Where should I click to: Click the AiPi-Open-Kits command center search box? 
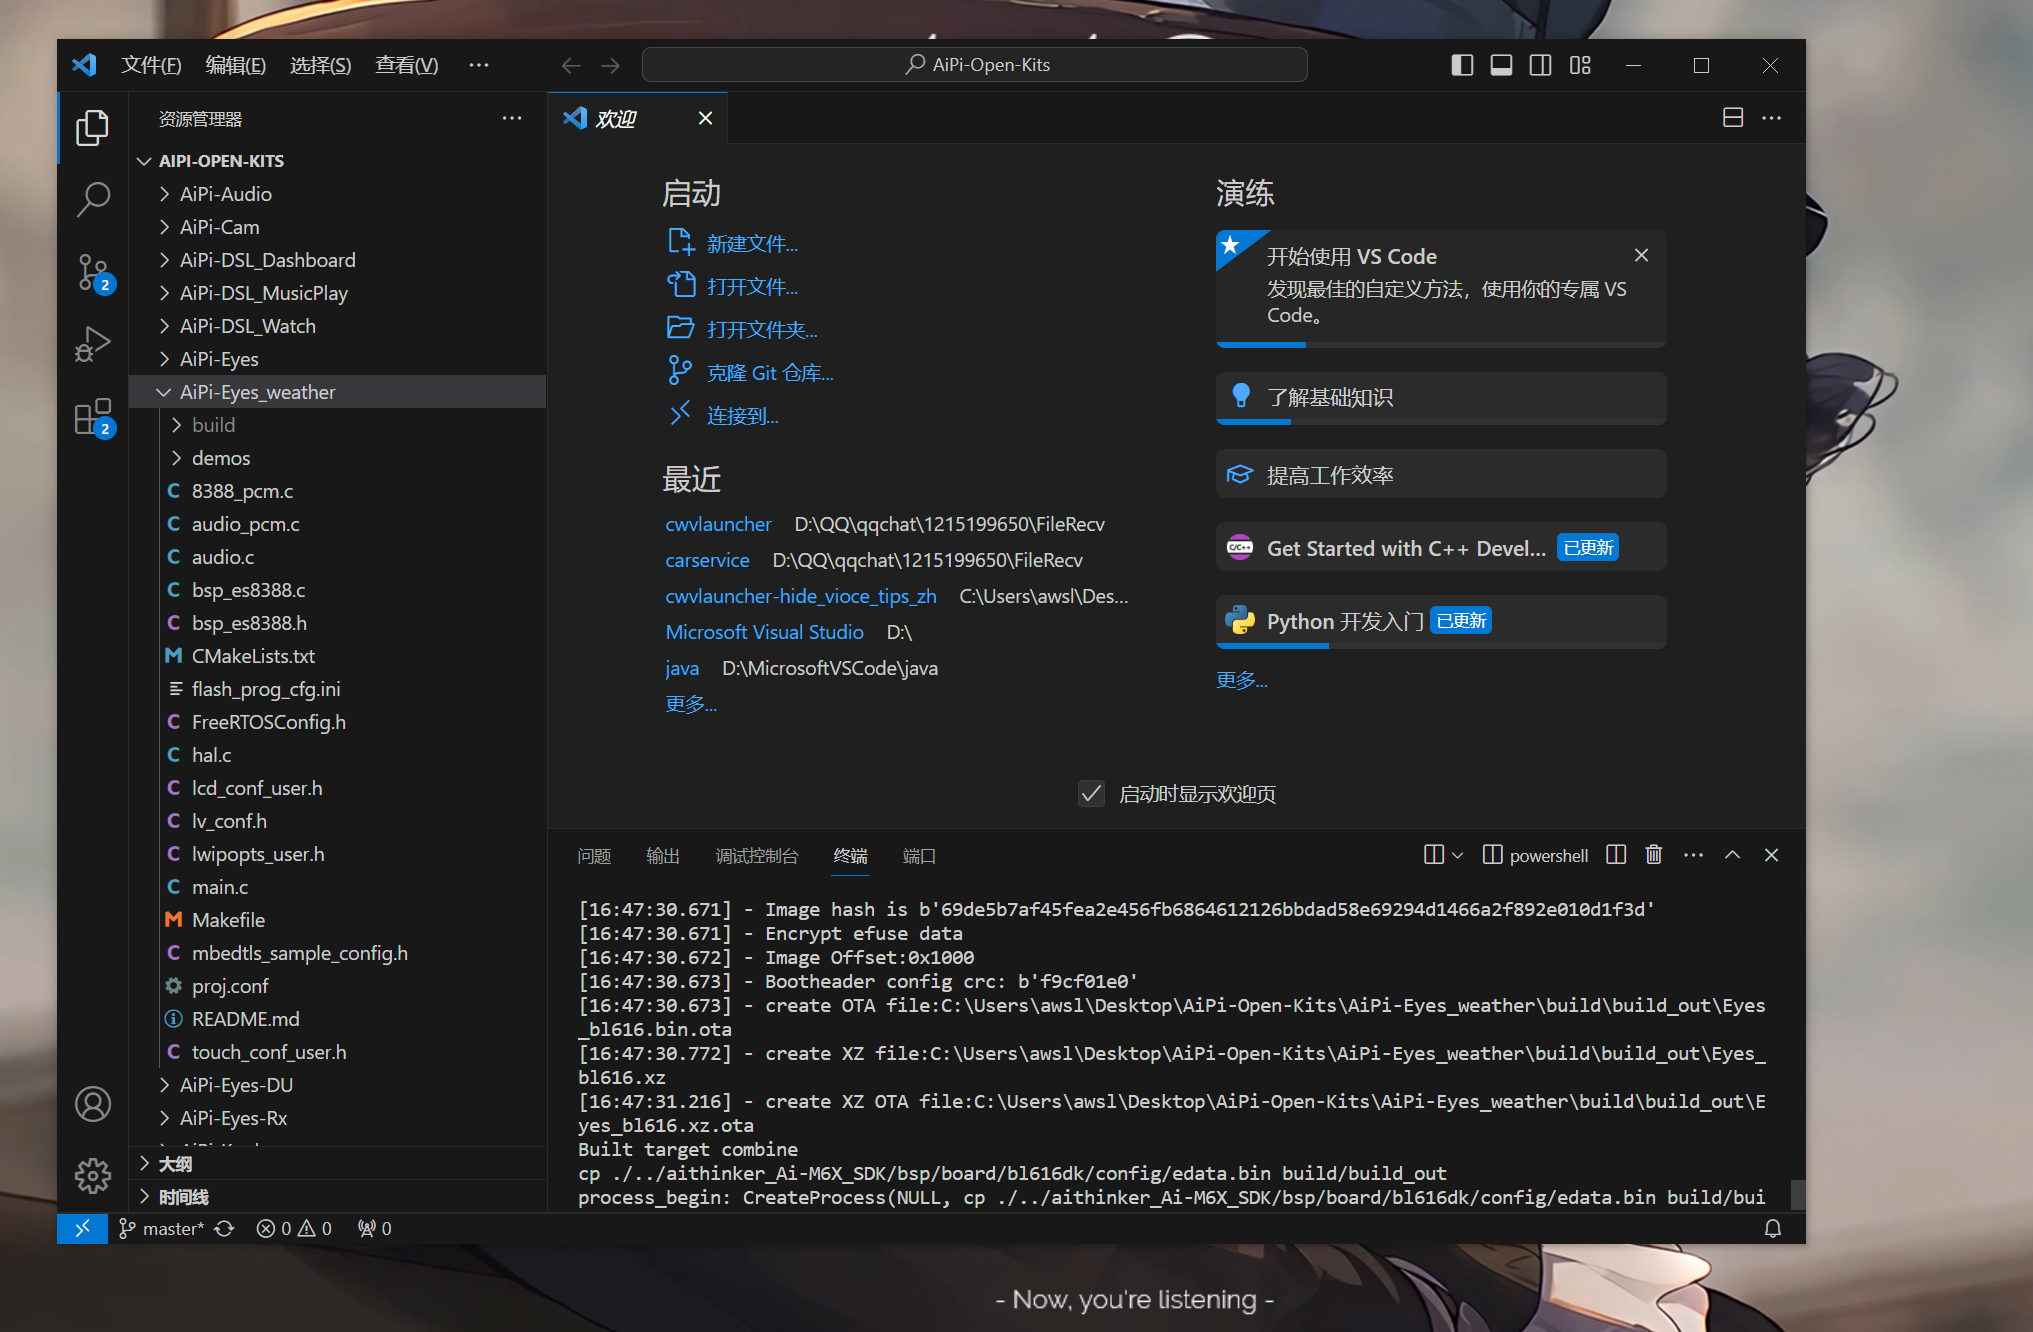pos(975,65)
